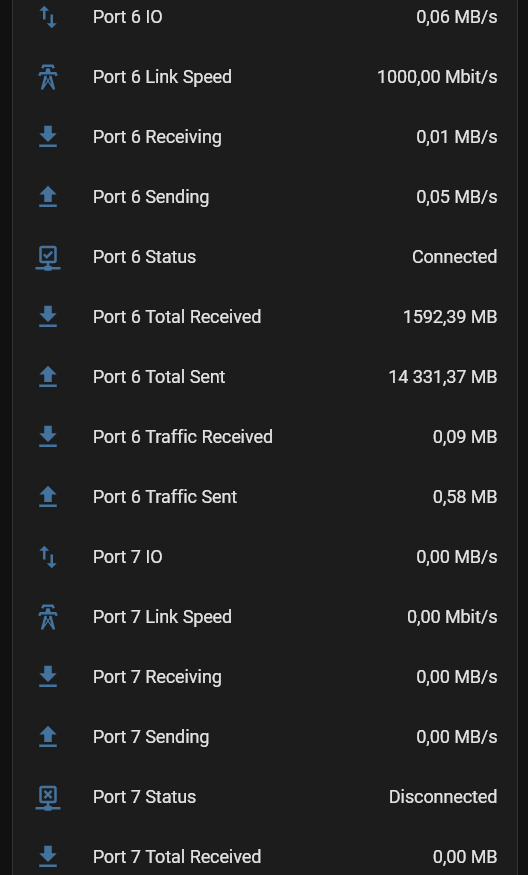Click the Port 6 Sending upload icon

point(48,197)
